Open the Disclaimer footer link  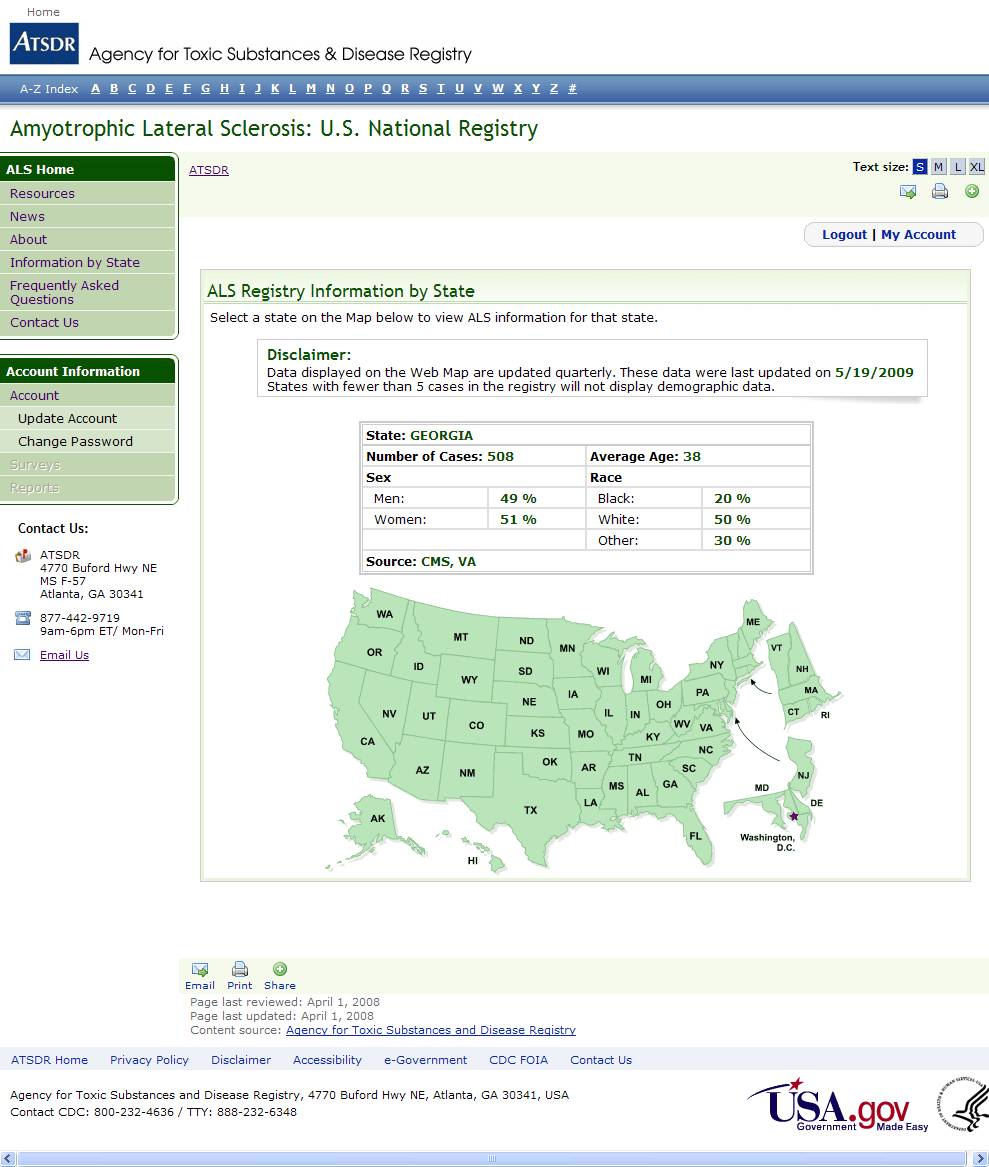pos(240,1060)
